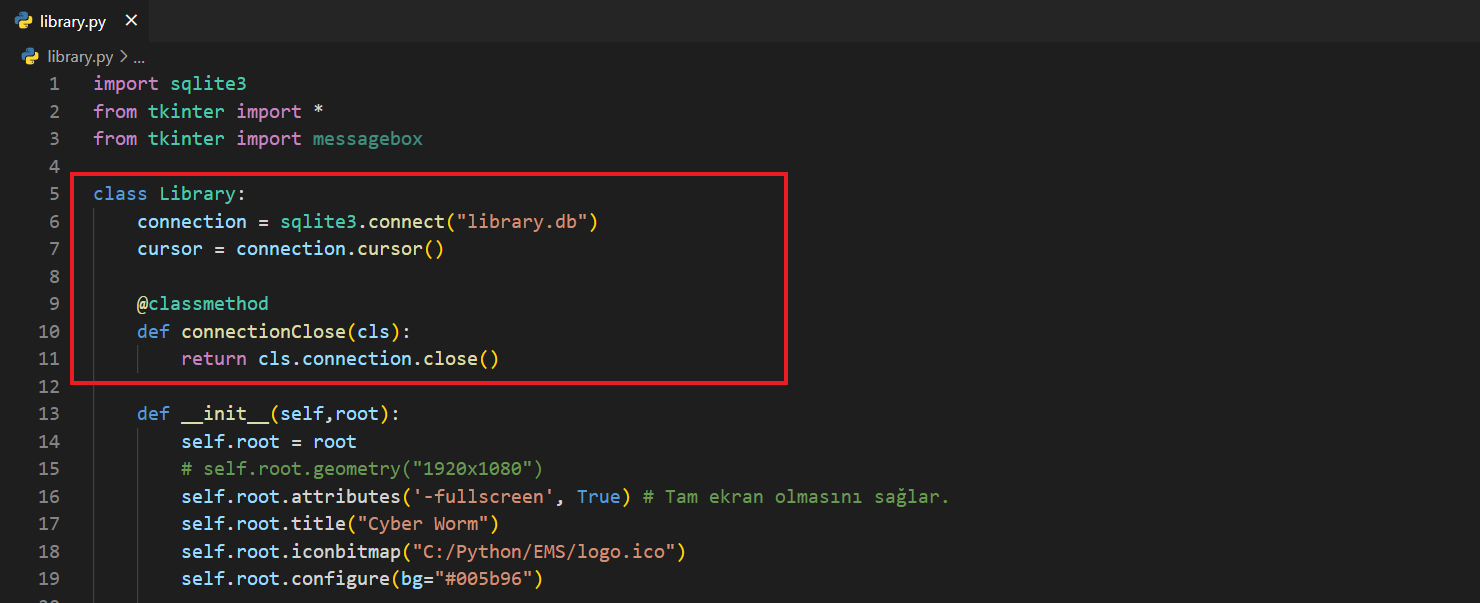Viewport: 1480px width, 603px height.
Task: Click the Python file icon in the library.py tab
Action: coord(23,21)
